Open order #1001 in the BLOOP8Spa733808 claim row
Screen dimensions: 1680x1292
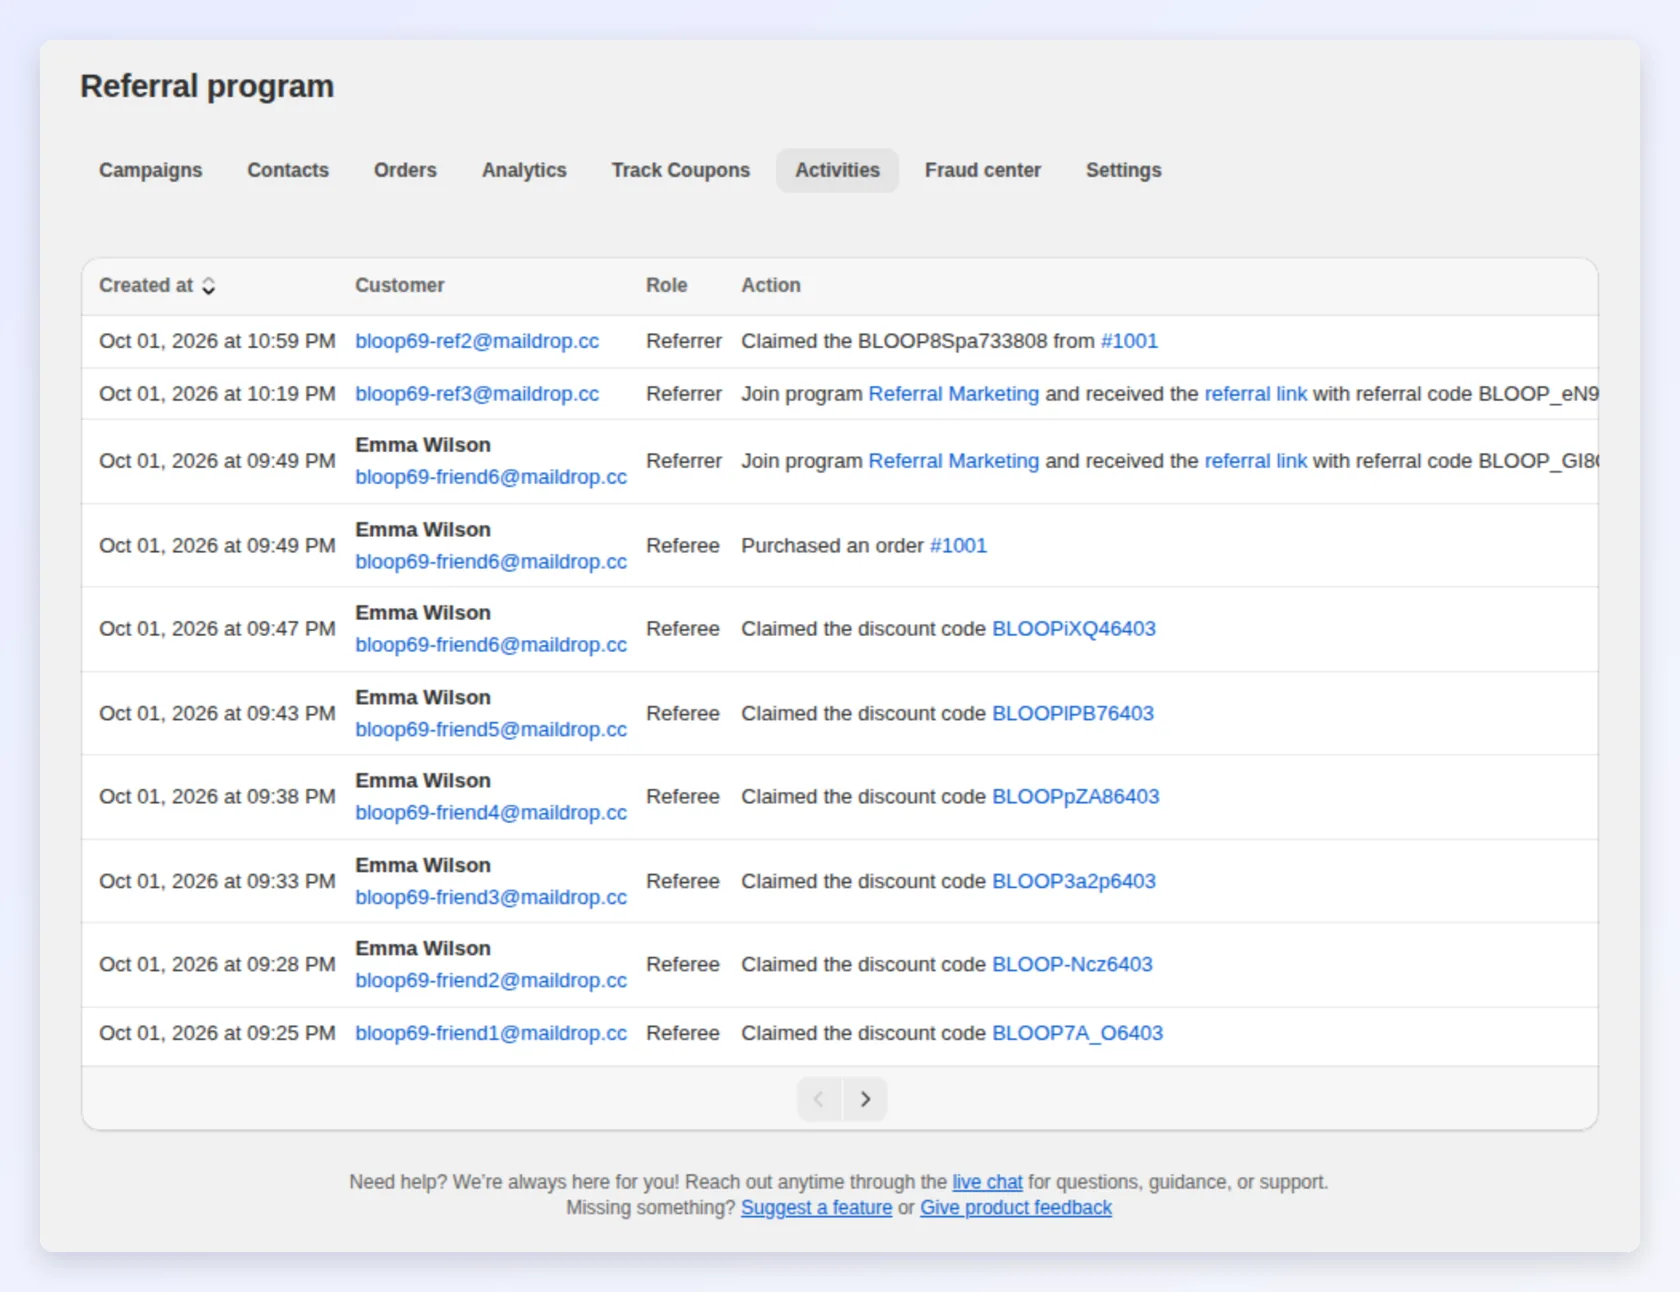click(1129, 341)
